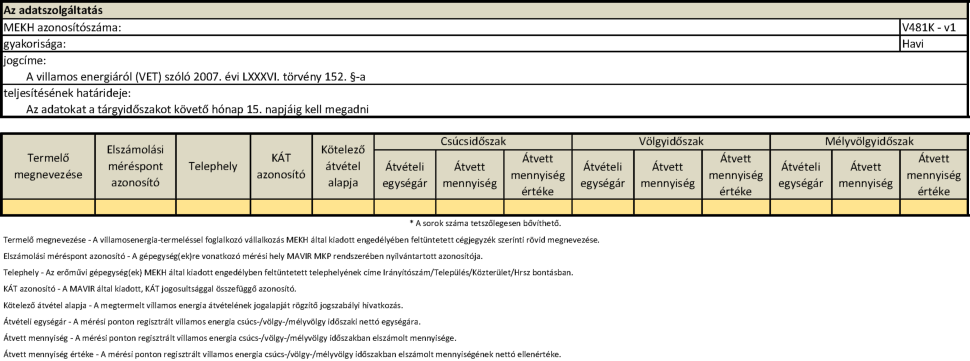970x361 pixels.
Task: Select yellow cell under Völgyidőszak Átvételi egységár
Action: click(x=603, y=207)
